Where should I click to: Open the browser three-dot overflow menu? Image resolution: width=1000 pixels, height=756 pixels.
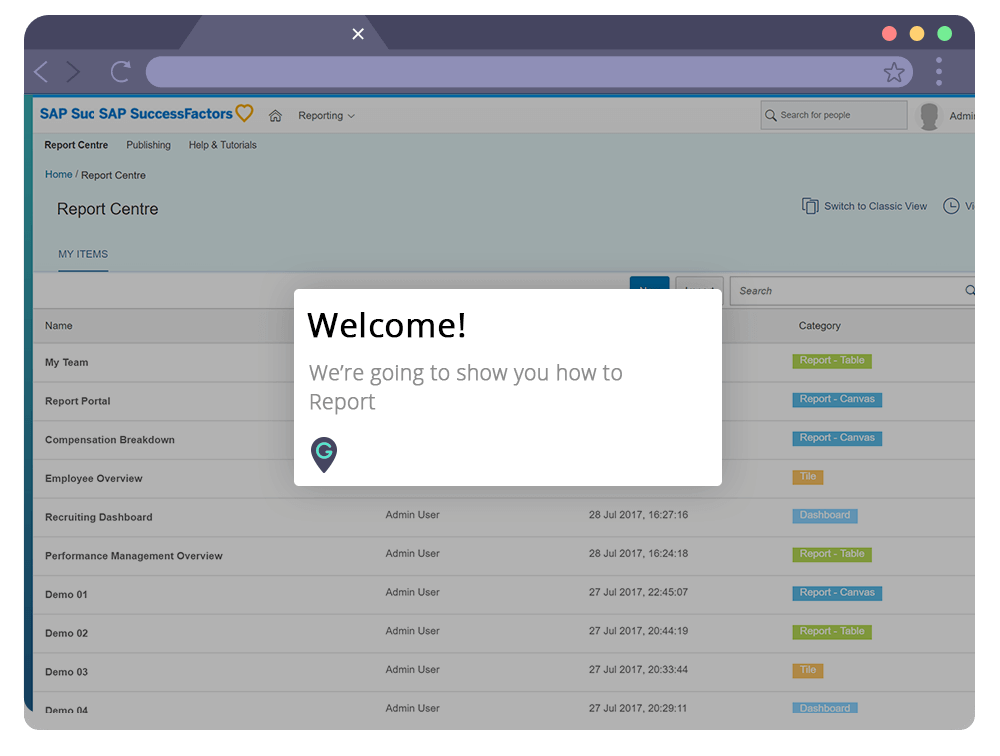pyautogui.click(x=938, y=71)
